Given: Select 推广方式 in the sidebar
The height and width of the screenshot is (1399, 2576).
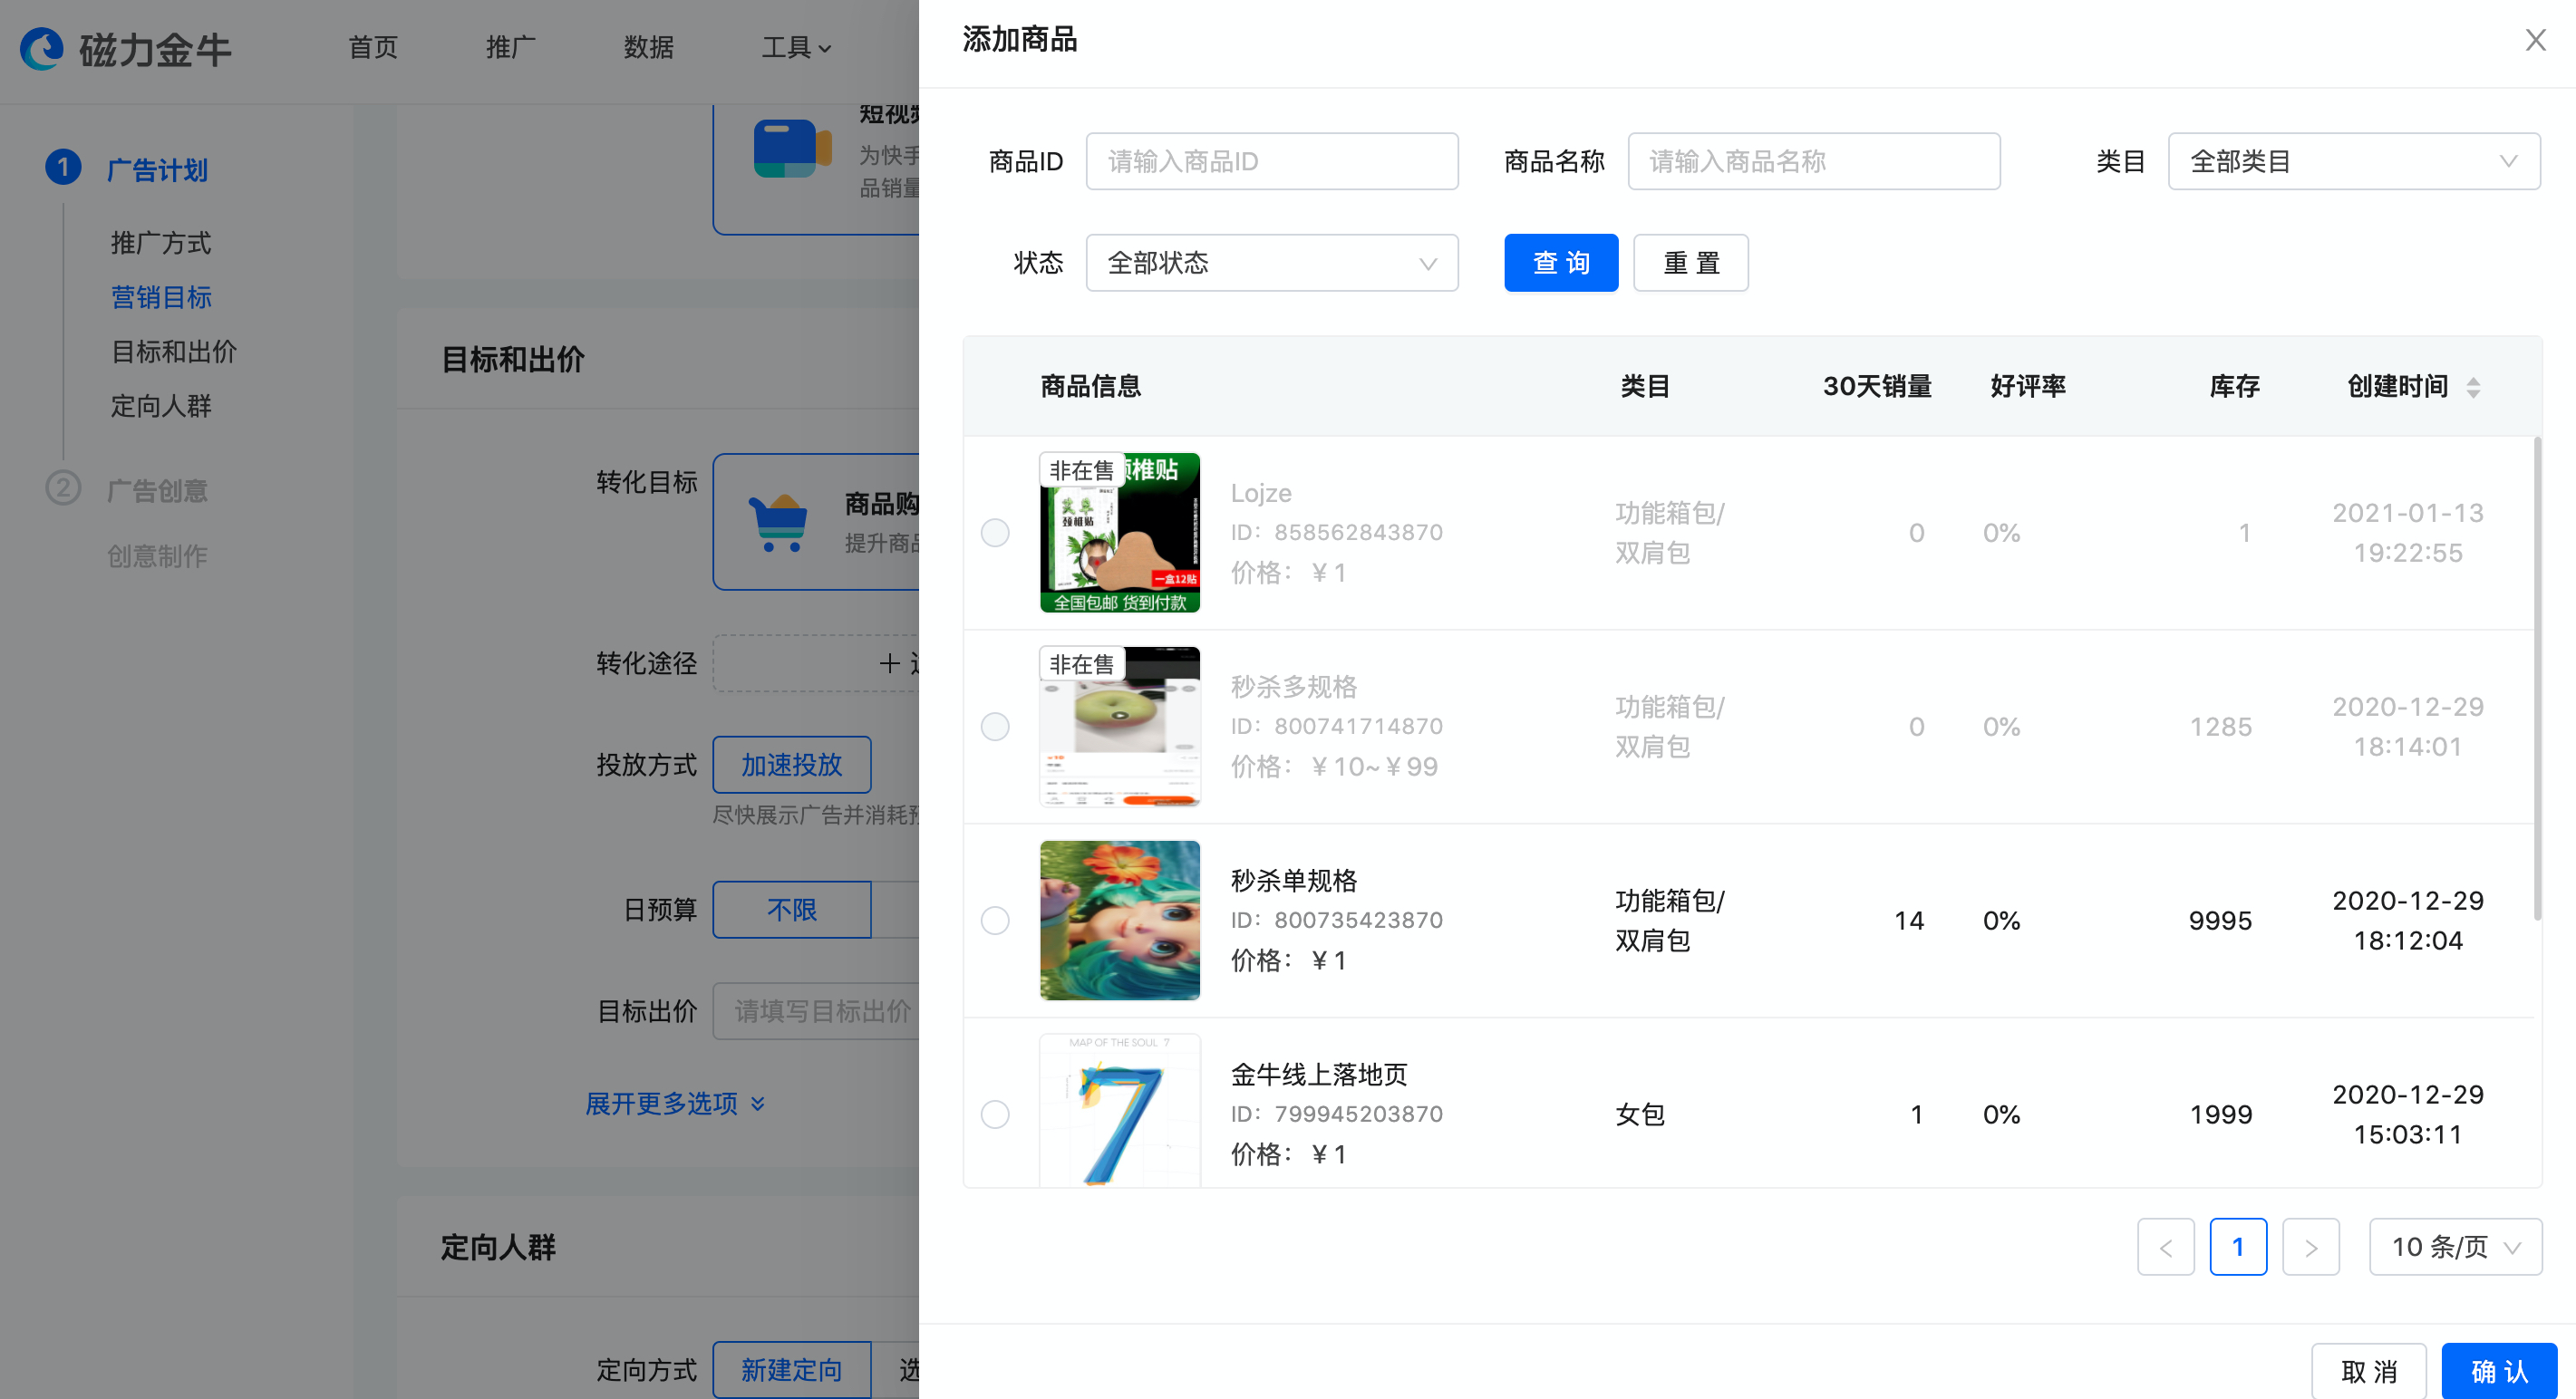Looking at the screenshot, I should (x=161, y=243).
